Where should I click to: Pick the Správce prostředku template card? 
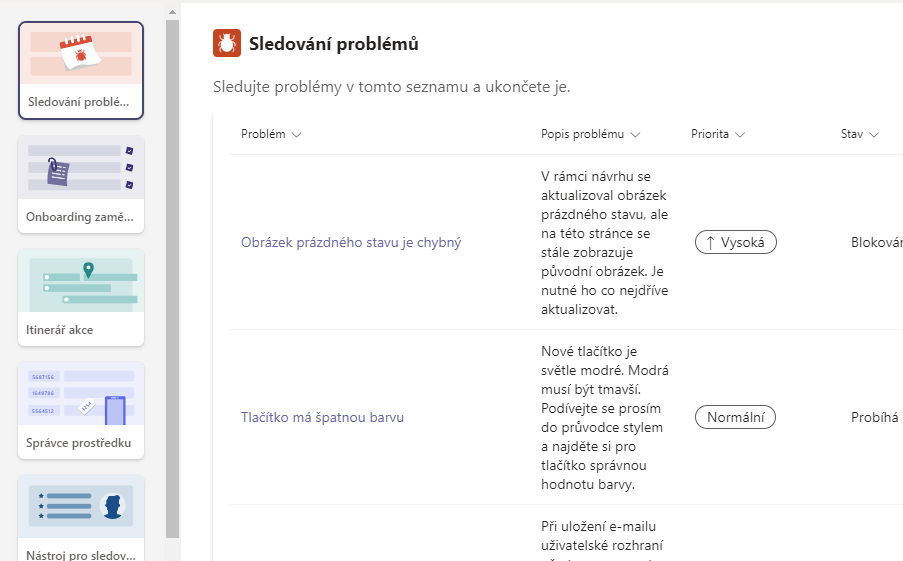click(81, 410)
